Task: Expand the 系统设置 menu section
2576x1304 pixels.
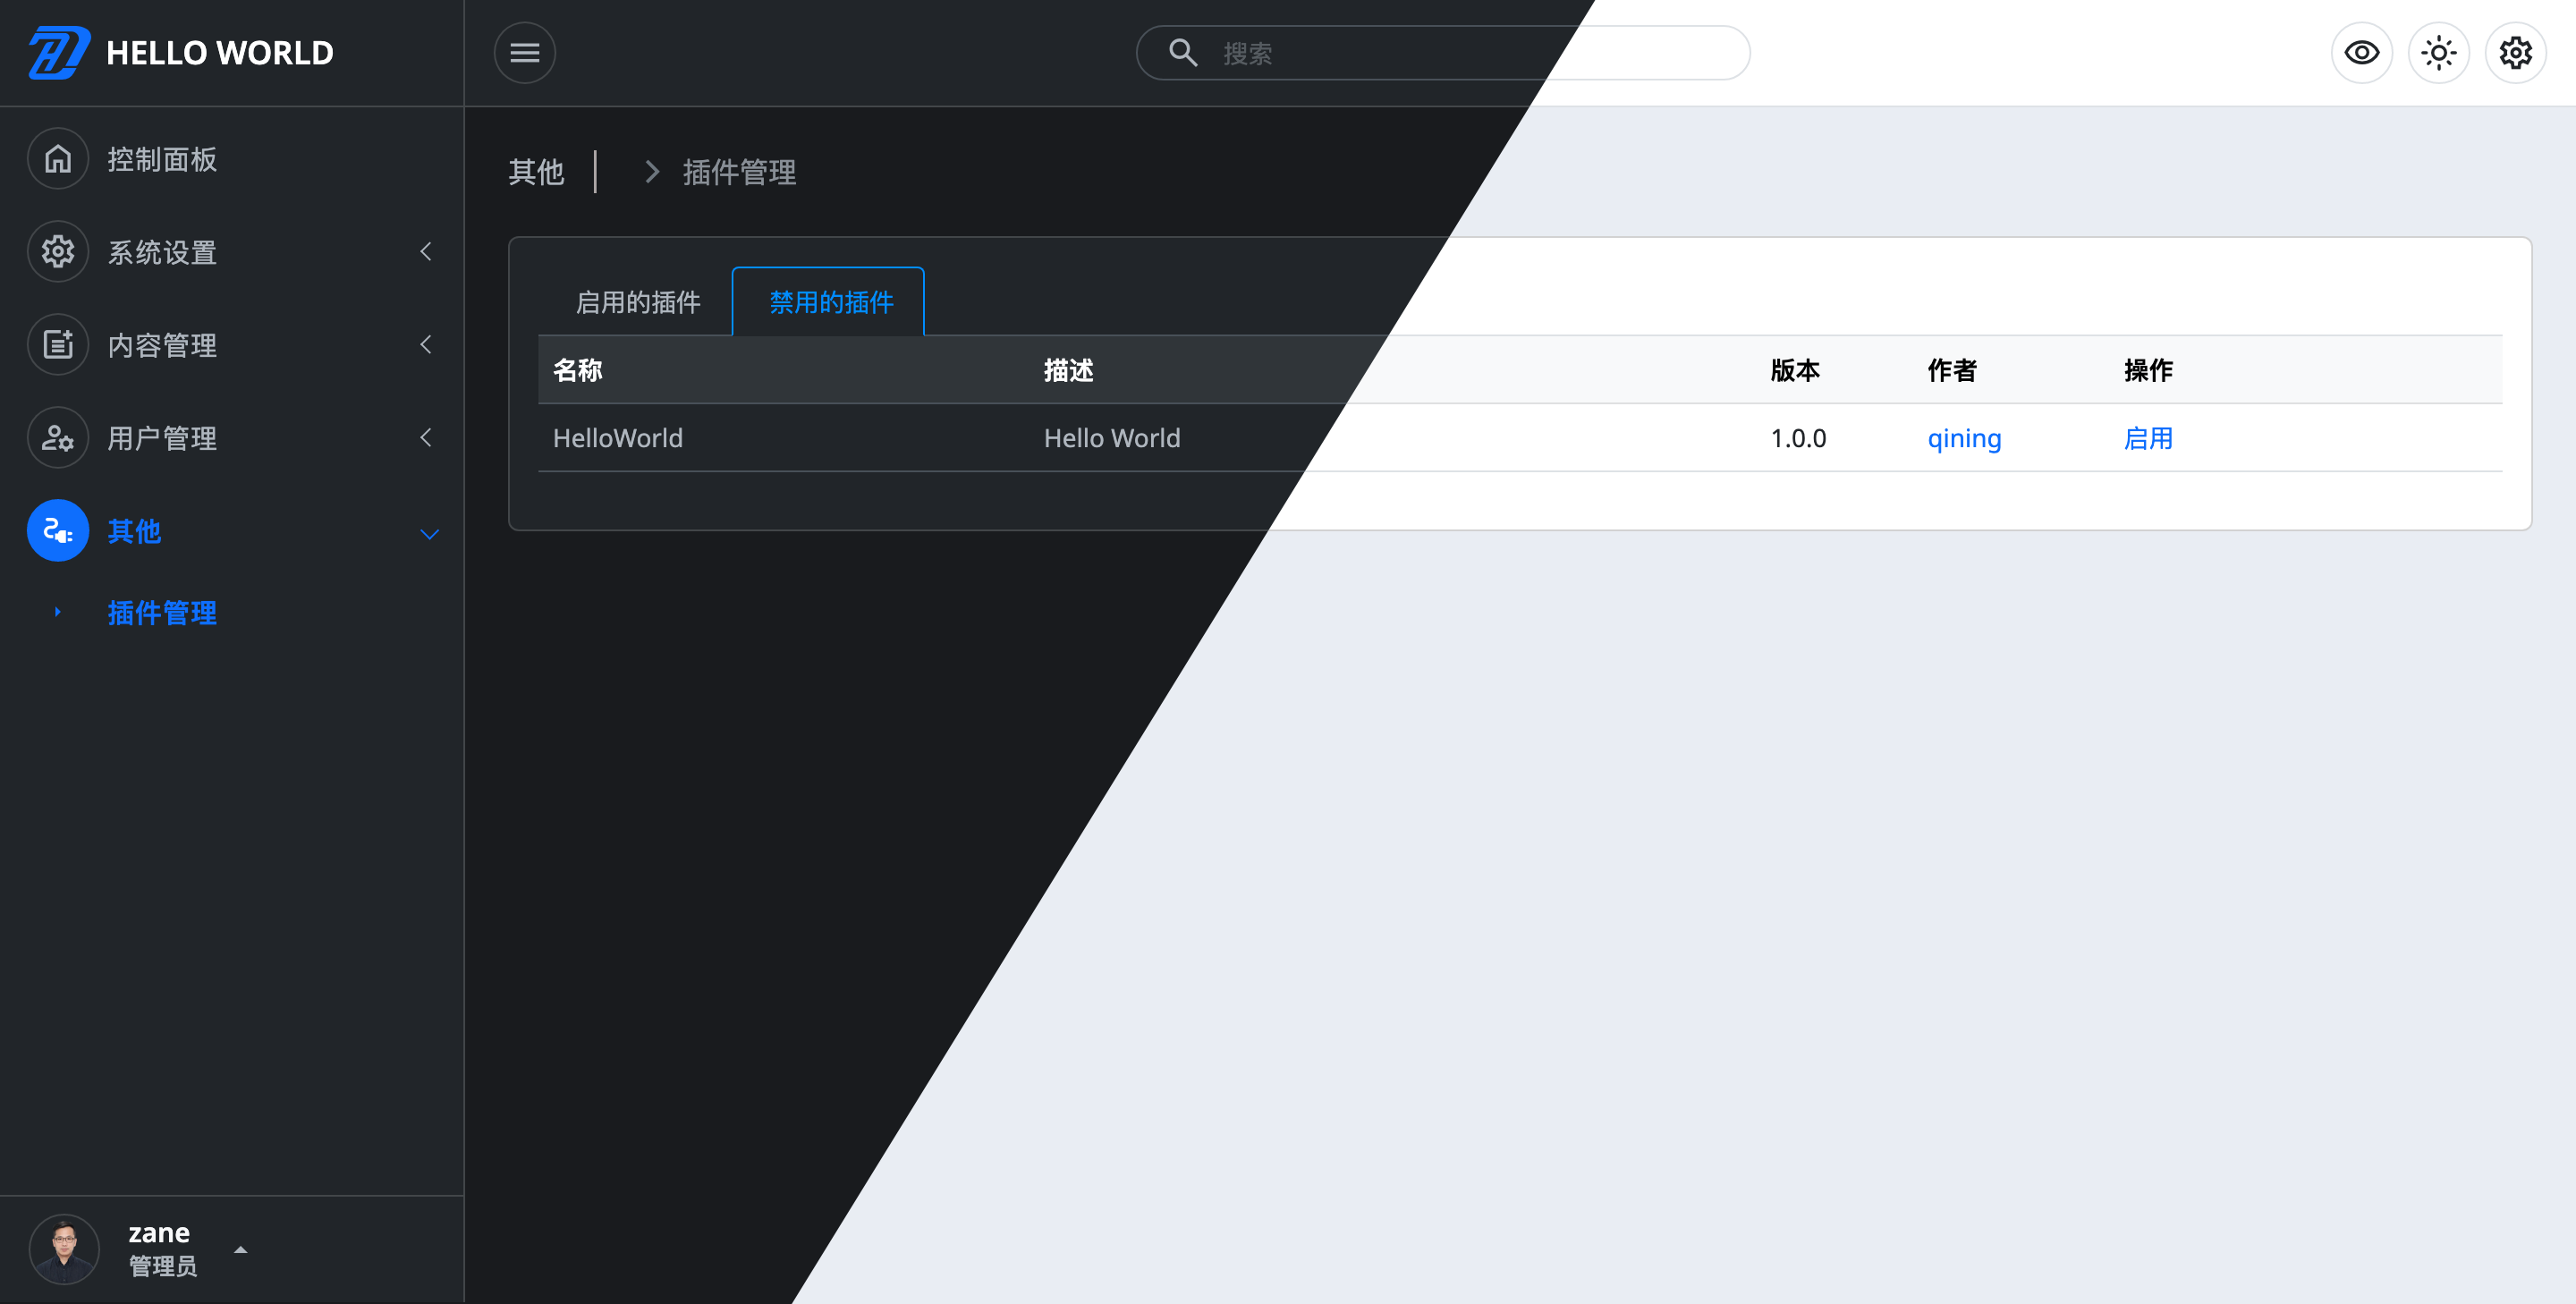Action: point(231,251)
